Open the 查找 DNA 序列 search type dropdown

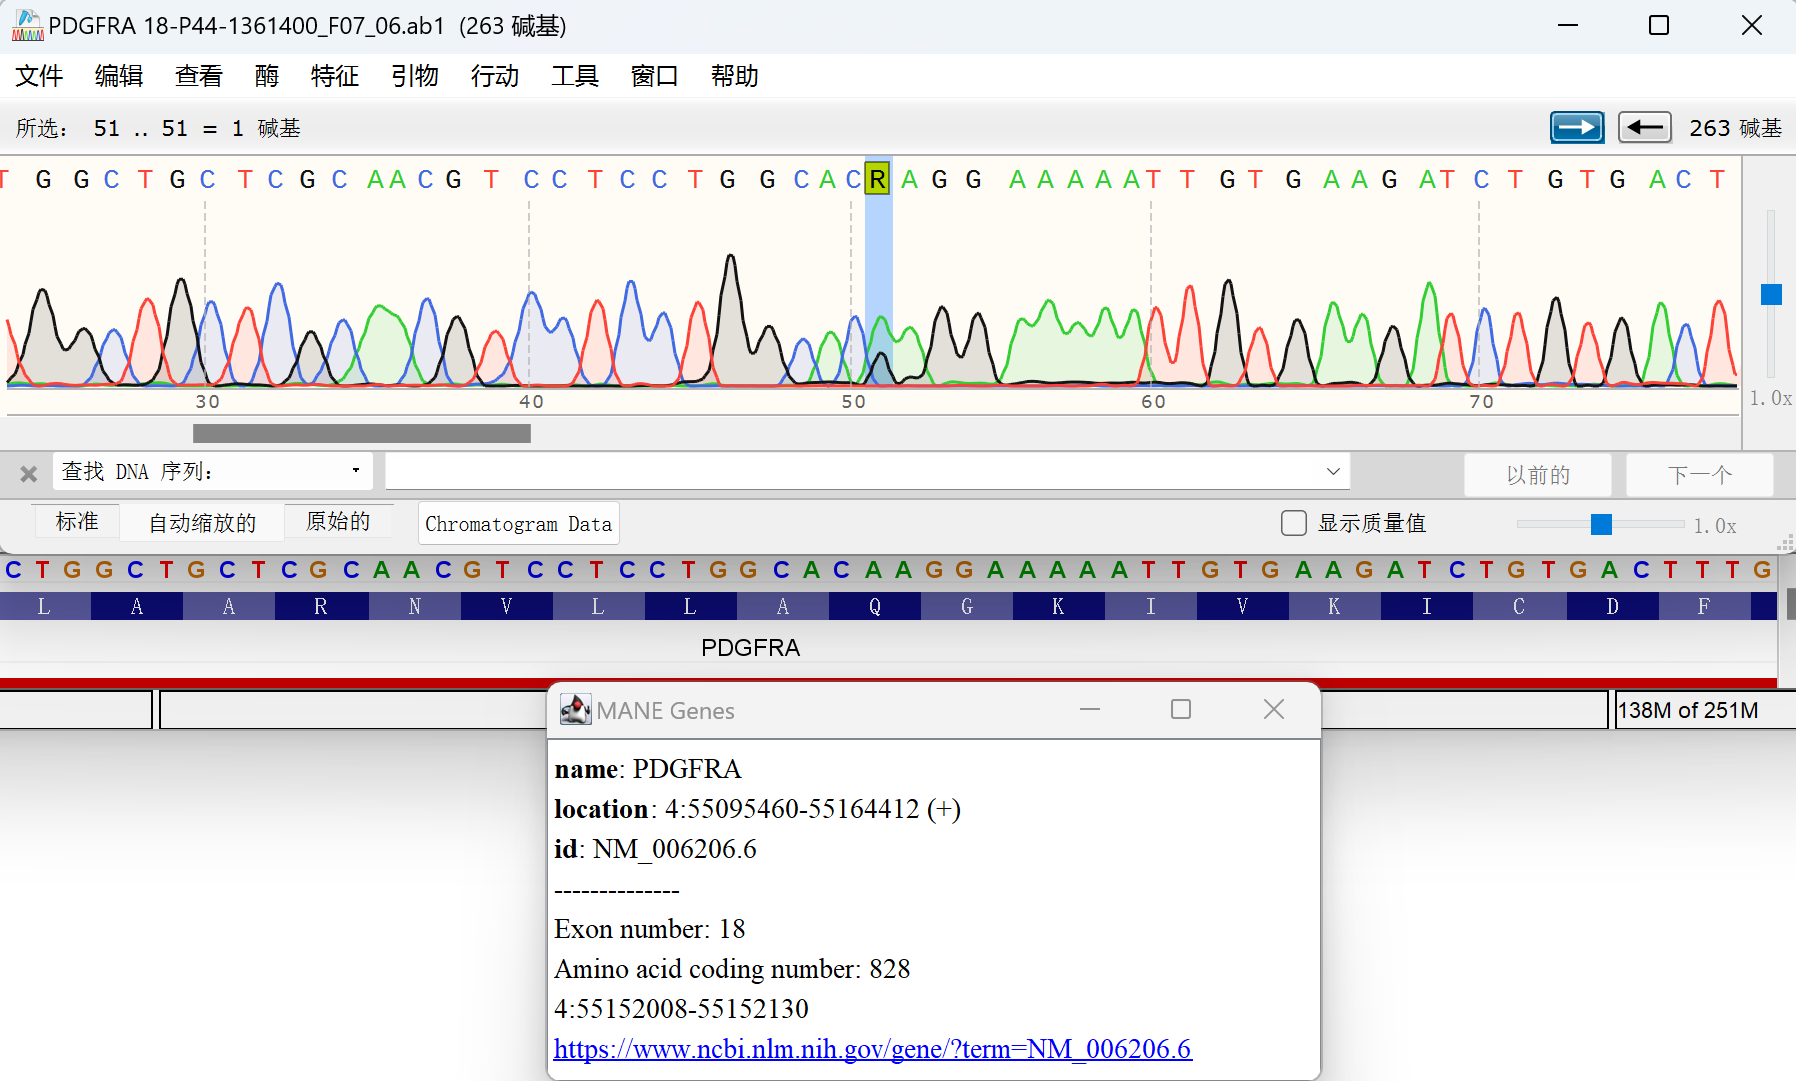click(x=355, y=470)
